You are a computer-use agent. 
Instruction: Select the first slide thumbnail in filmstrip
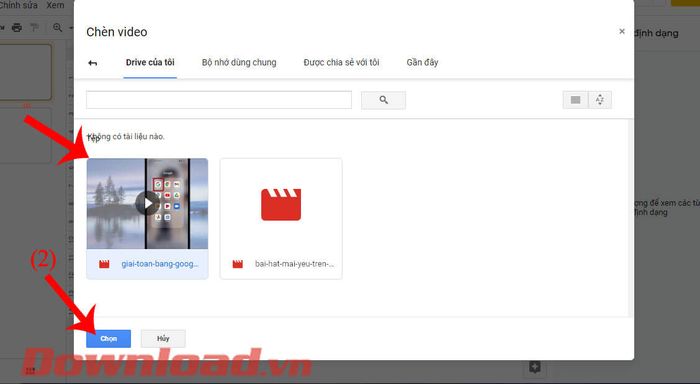point(25,72)
